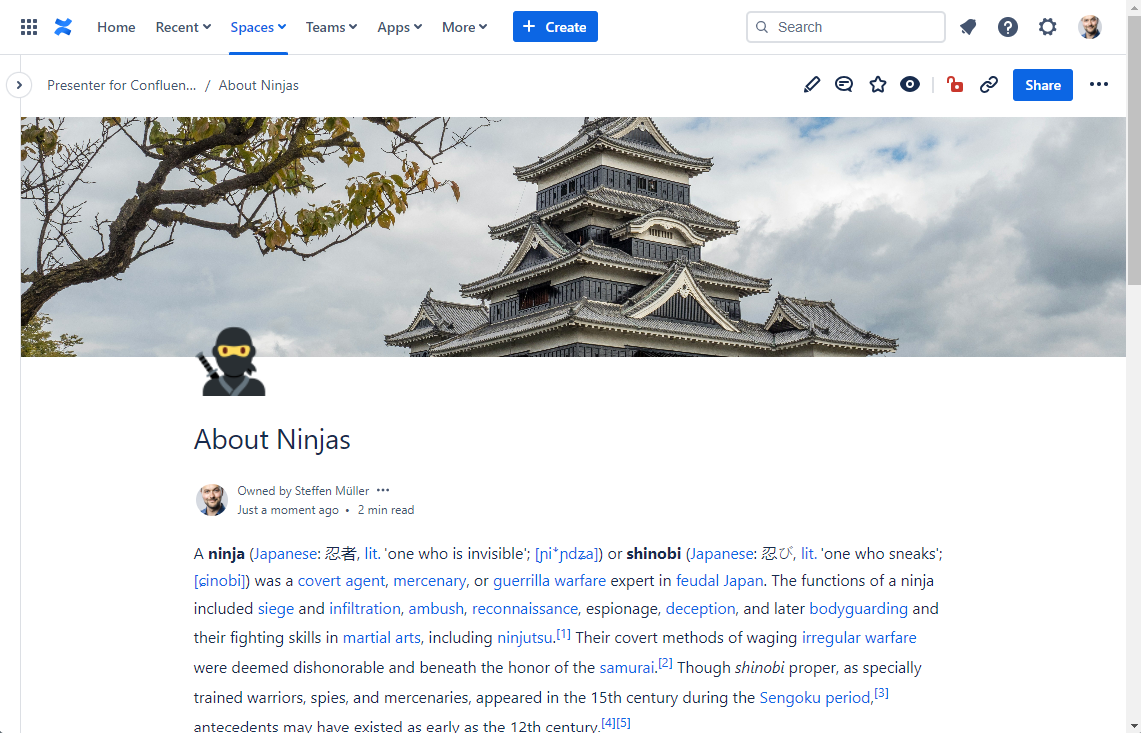Click into the Search field

click(x=855, y=27)
